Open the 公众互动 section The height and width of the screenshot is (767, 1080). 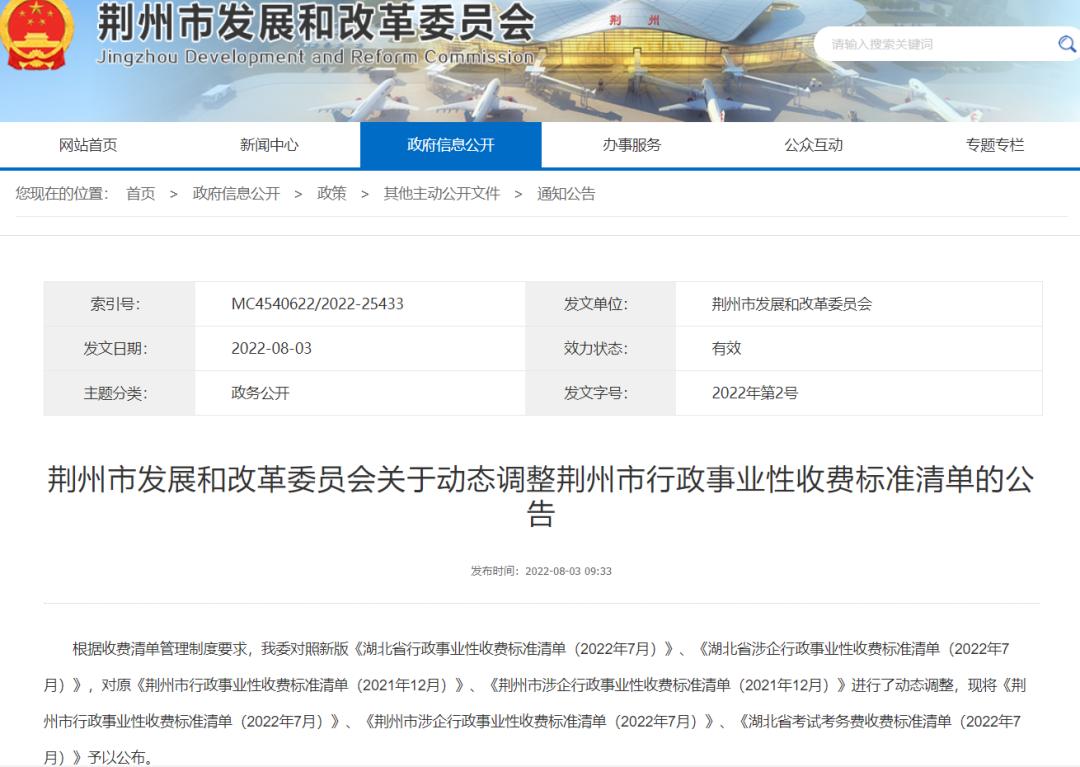coord(813,144)
